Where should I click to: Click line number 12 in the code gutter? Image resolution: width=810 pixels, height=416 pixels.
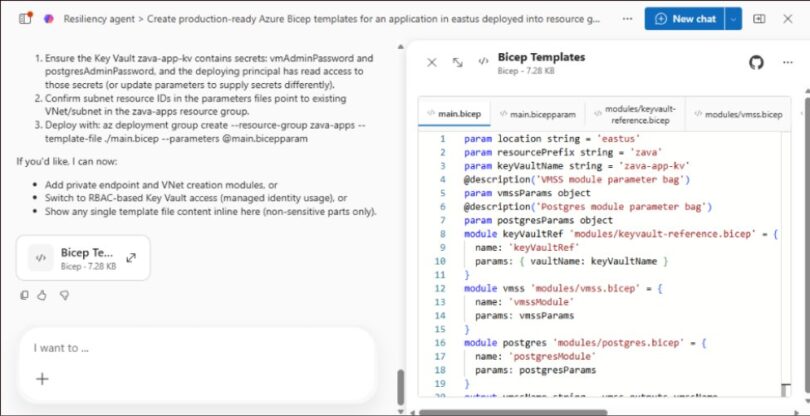pos(440,288)
